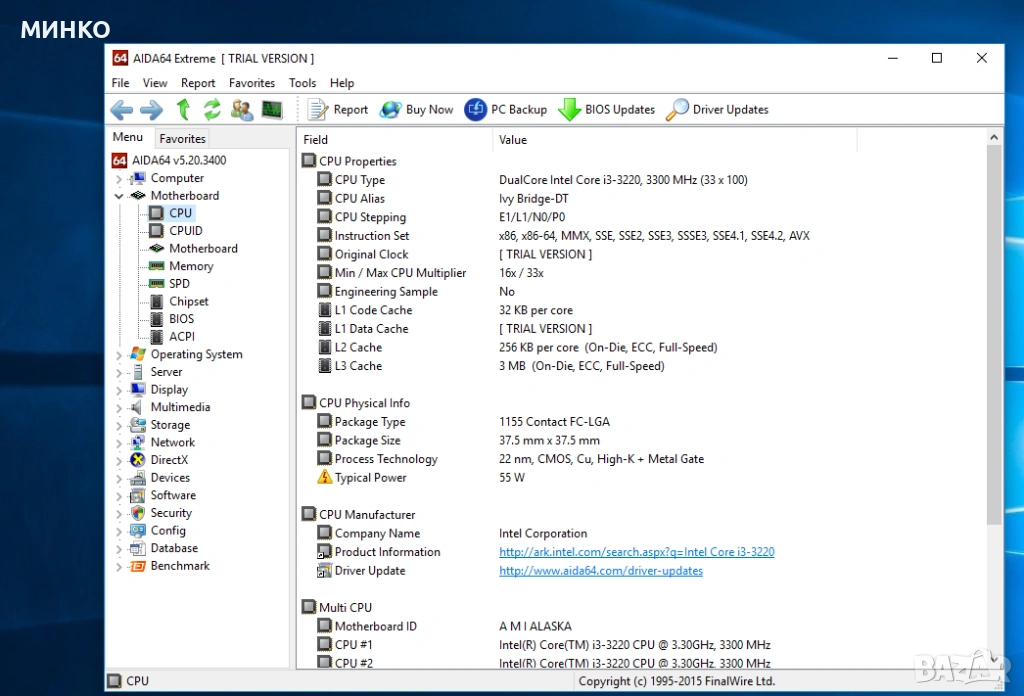Click the Back arrow toolbar icon
The width and height of the screenshot is (1024, 696).
(x=121, y=110)
